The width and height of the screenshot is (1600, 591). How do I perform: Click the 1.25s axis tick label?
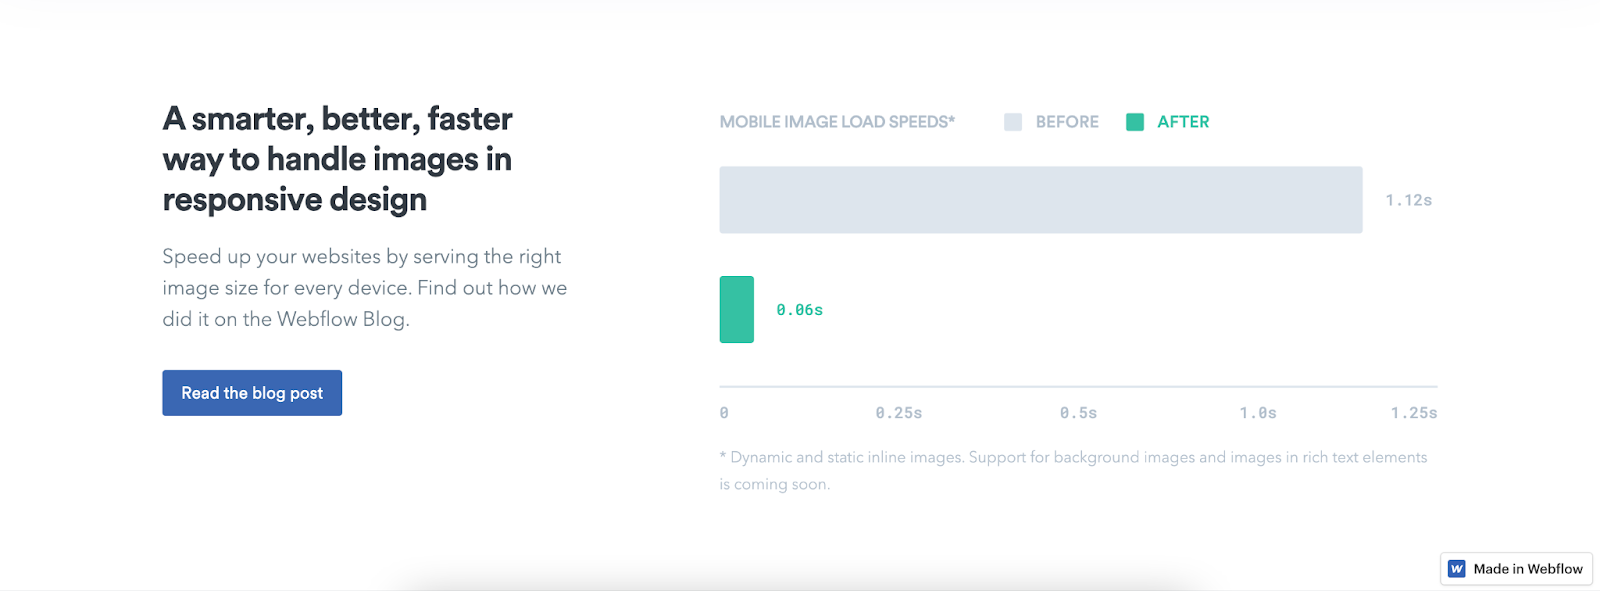[1414, 413]
